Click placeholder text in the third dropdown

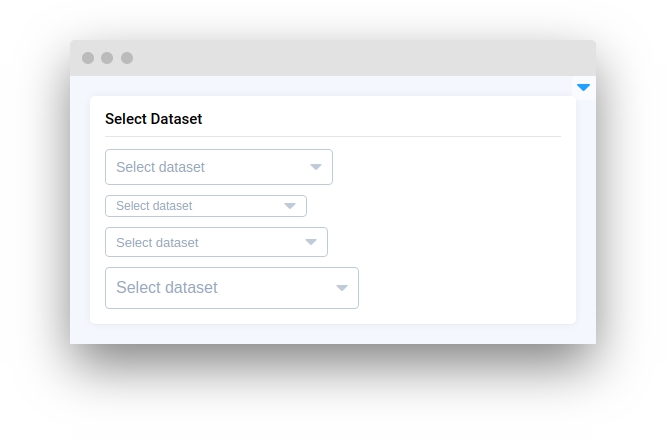(157, 242)
